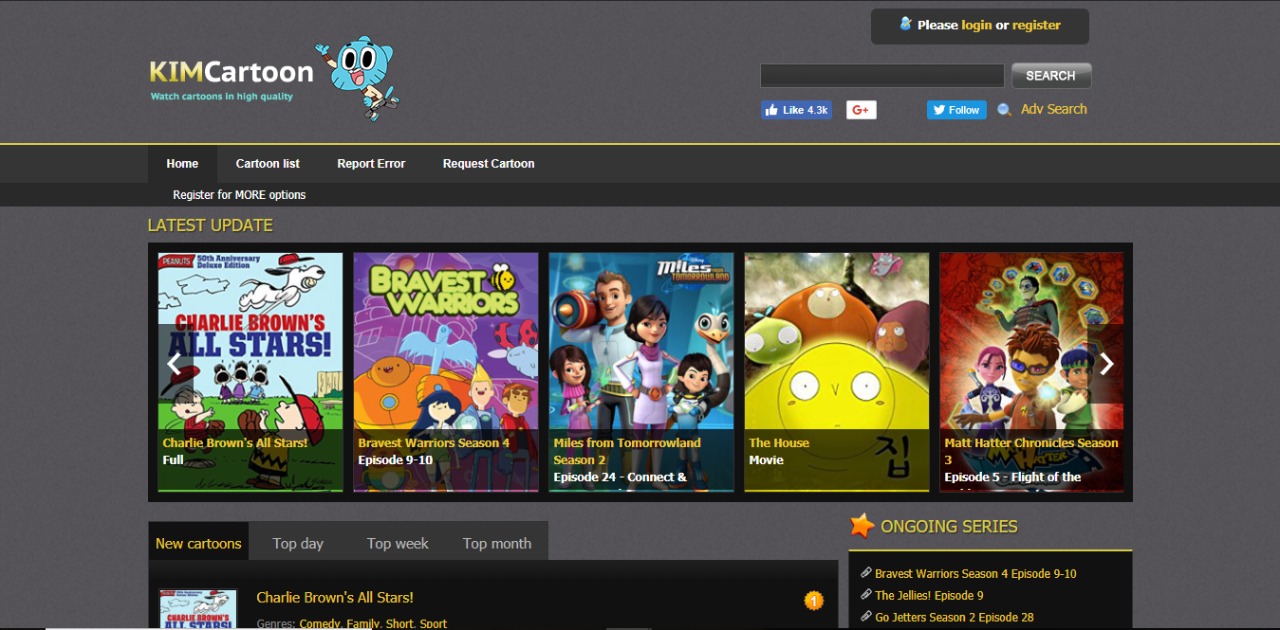Click 'Episode 9-10' caption under Bravest Warriors
This screenshot has height=630, width=1280.
(x=395, y=460)
